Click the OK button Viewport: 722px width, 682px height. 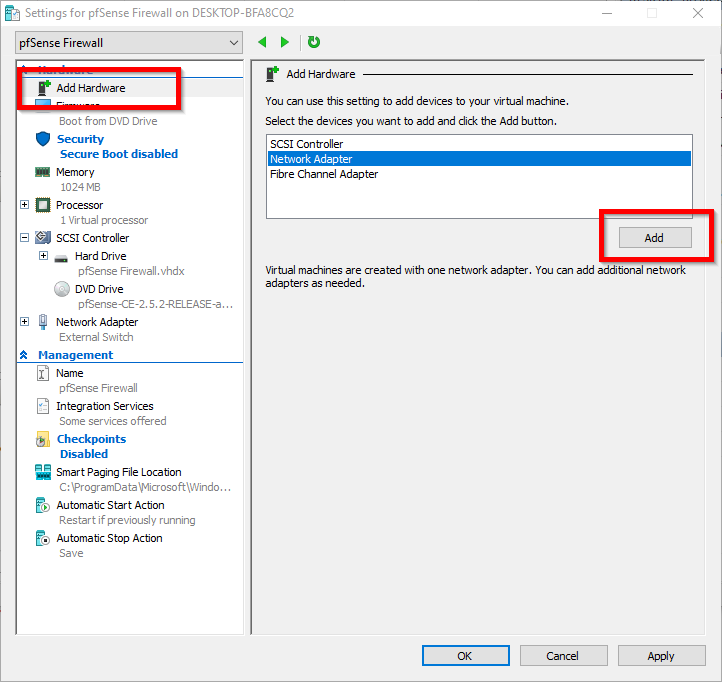[465, 656]
